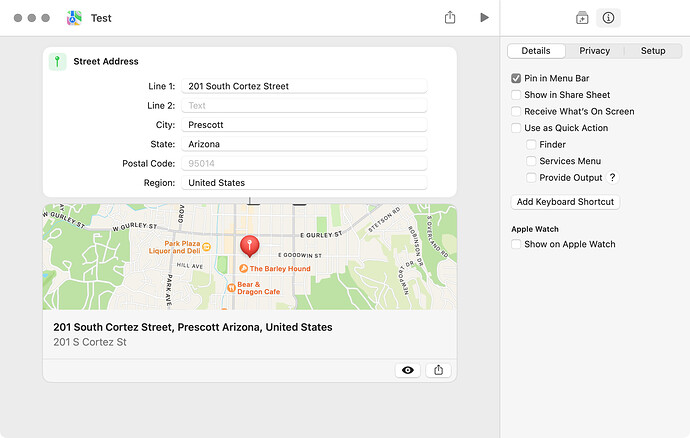Click the red map pin marker
The image size is (690, 438).
[x=250, y=246]
